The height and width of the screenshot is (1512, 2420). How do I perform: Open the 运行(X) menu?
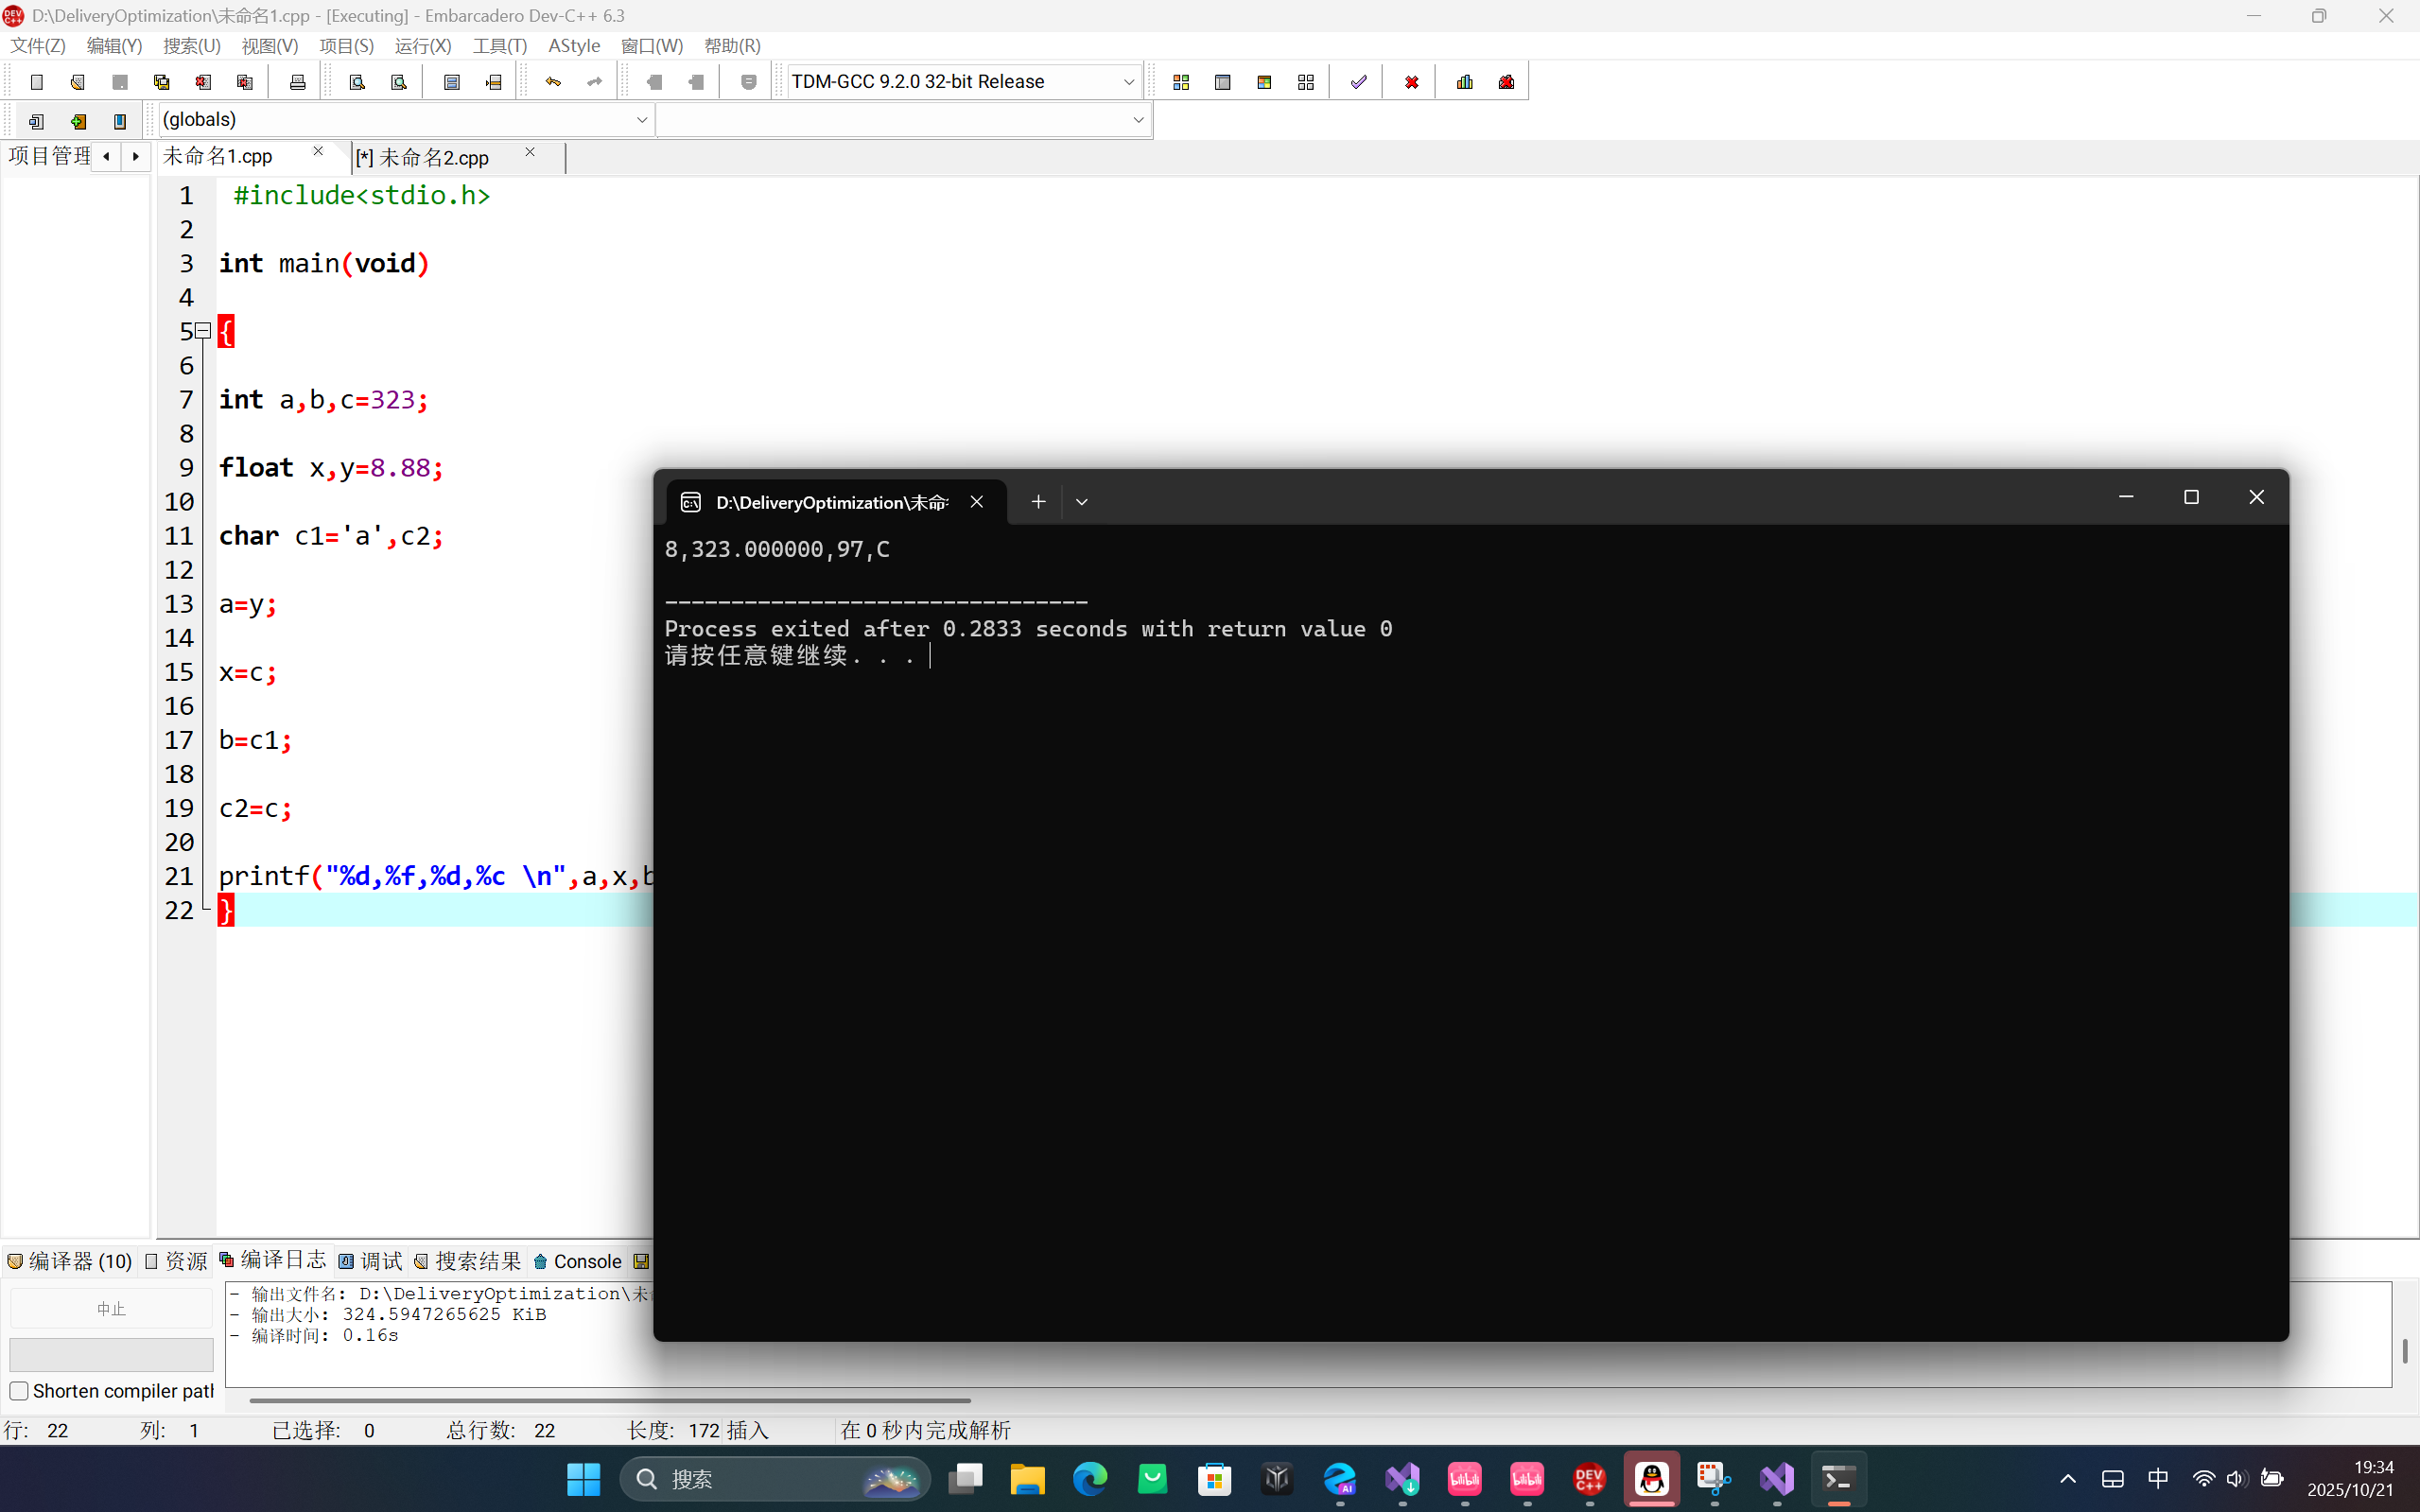point(422,46)
